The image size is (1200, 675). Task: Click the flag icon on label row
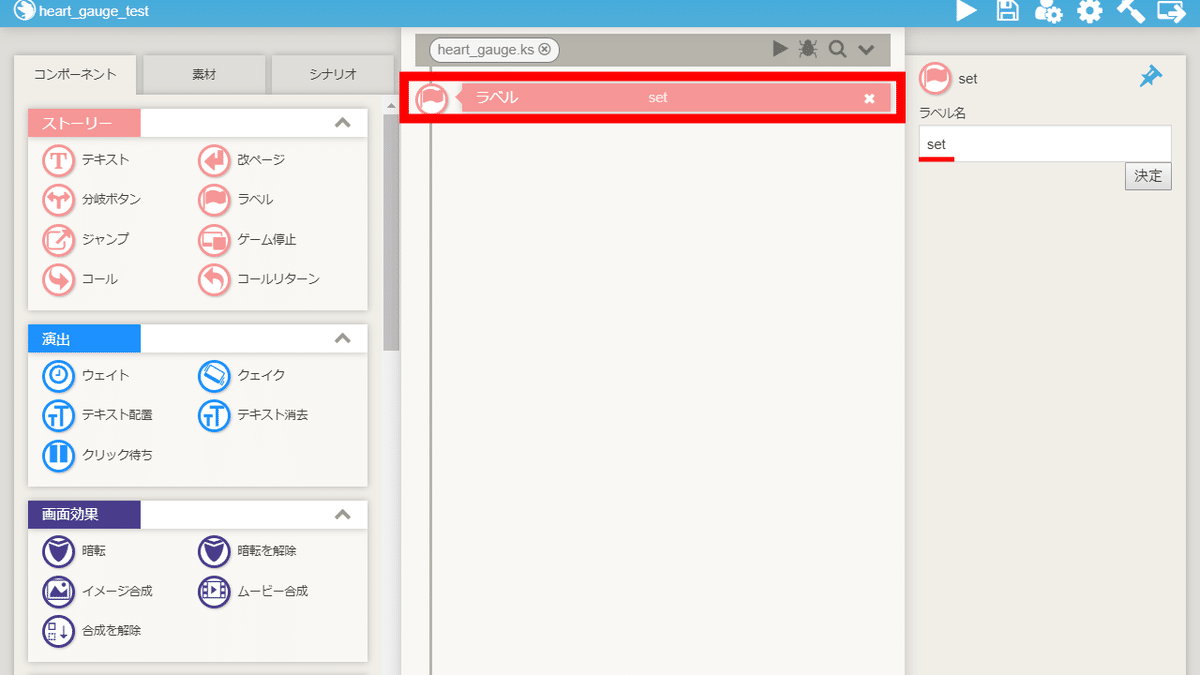coord(431,98)
